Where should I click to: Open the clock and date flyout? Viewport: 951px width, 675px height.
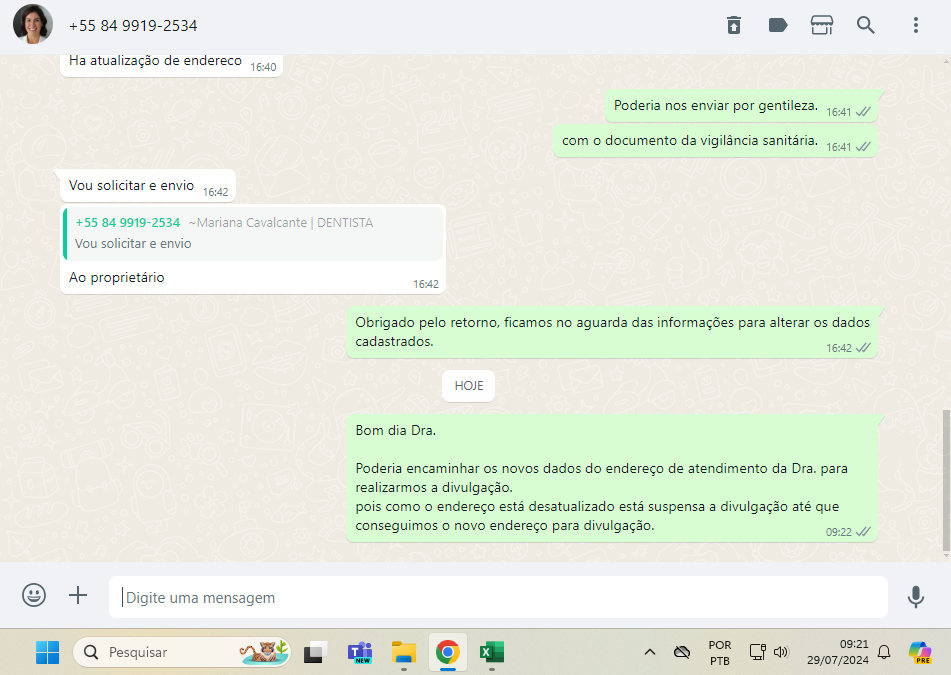click(x=839, y=652)
